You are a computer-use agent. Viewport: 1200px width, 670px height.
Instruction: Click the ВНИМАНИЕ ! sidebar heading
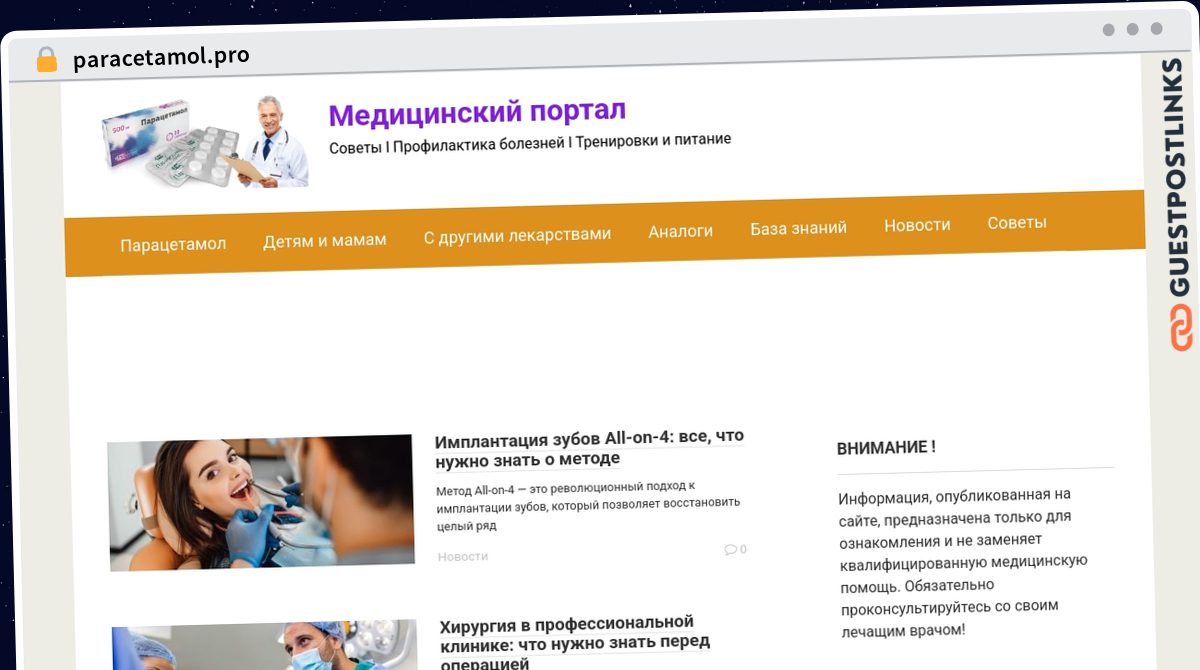(886, 448)
